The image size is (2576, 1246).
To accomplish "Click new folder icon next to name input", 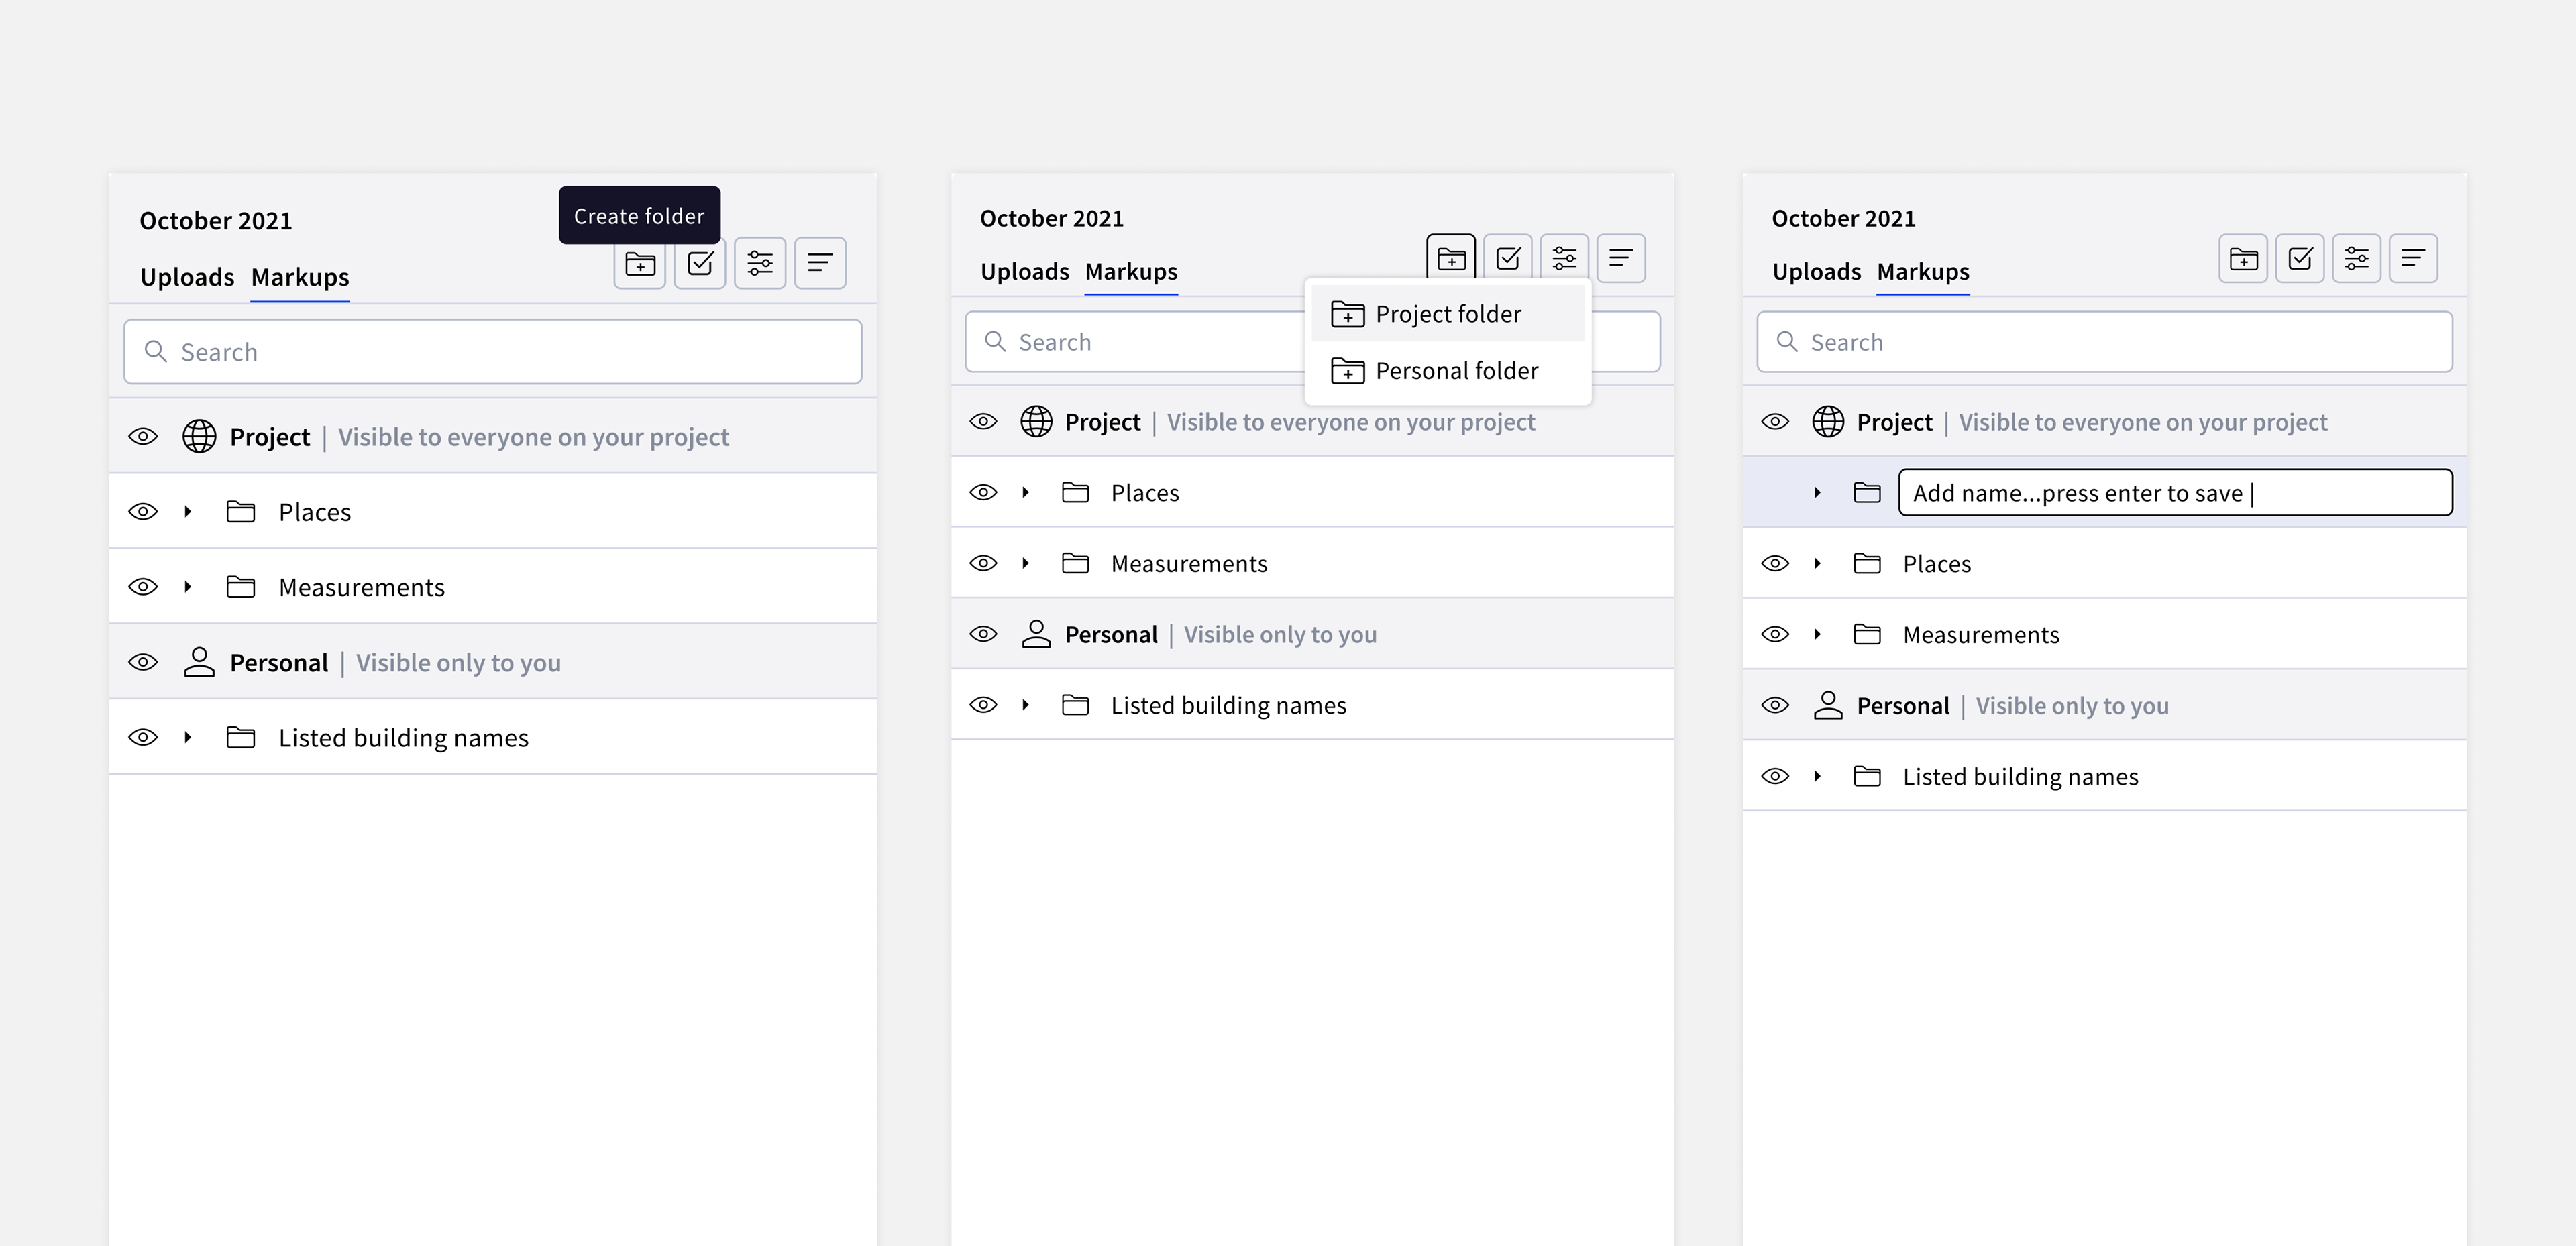I will click(1867, 492).
